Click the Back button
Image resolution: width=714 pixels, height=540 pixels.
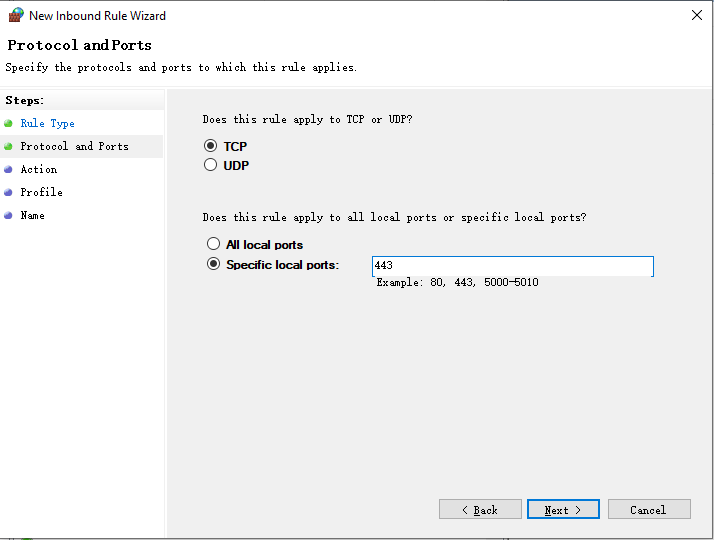pyautogui.click(x=480, y=509)
